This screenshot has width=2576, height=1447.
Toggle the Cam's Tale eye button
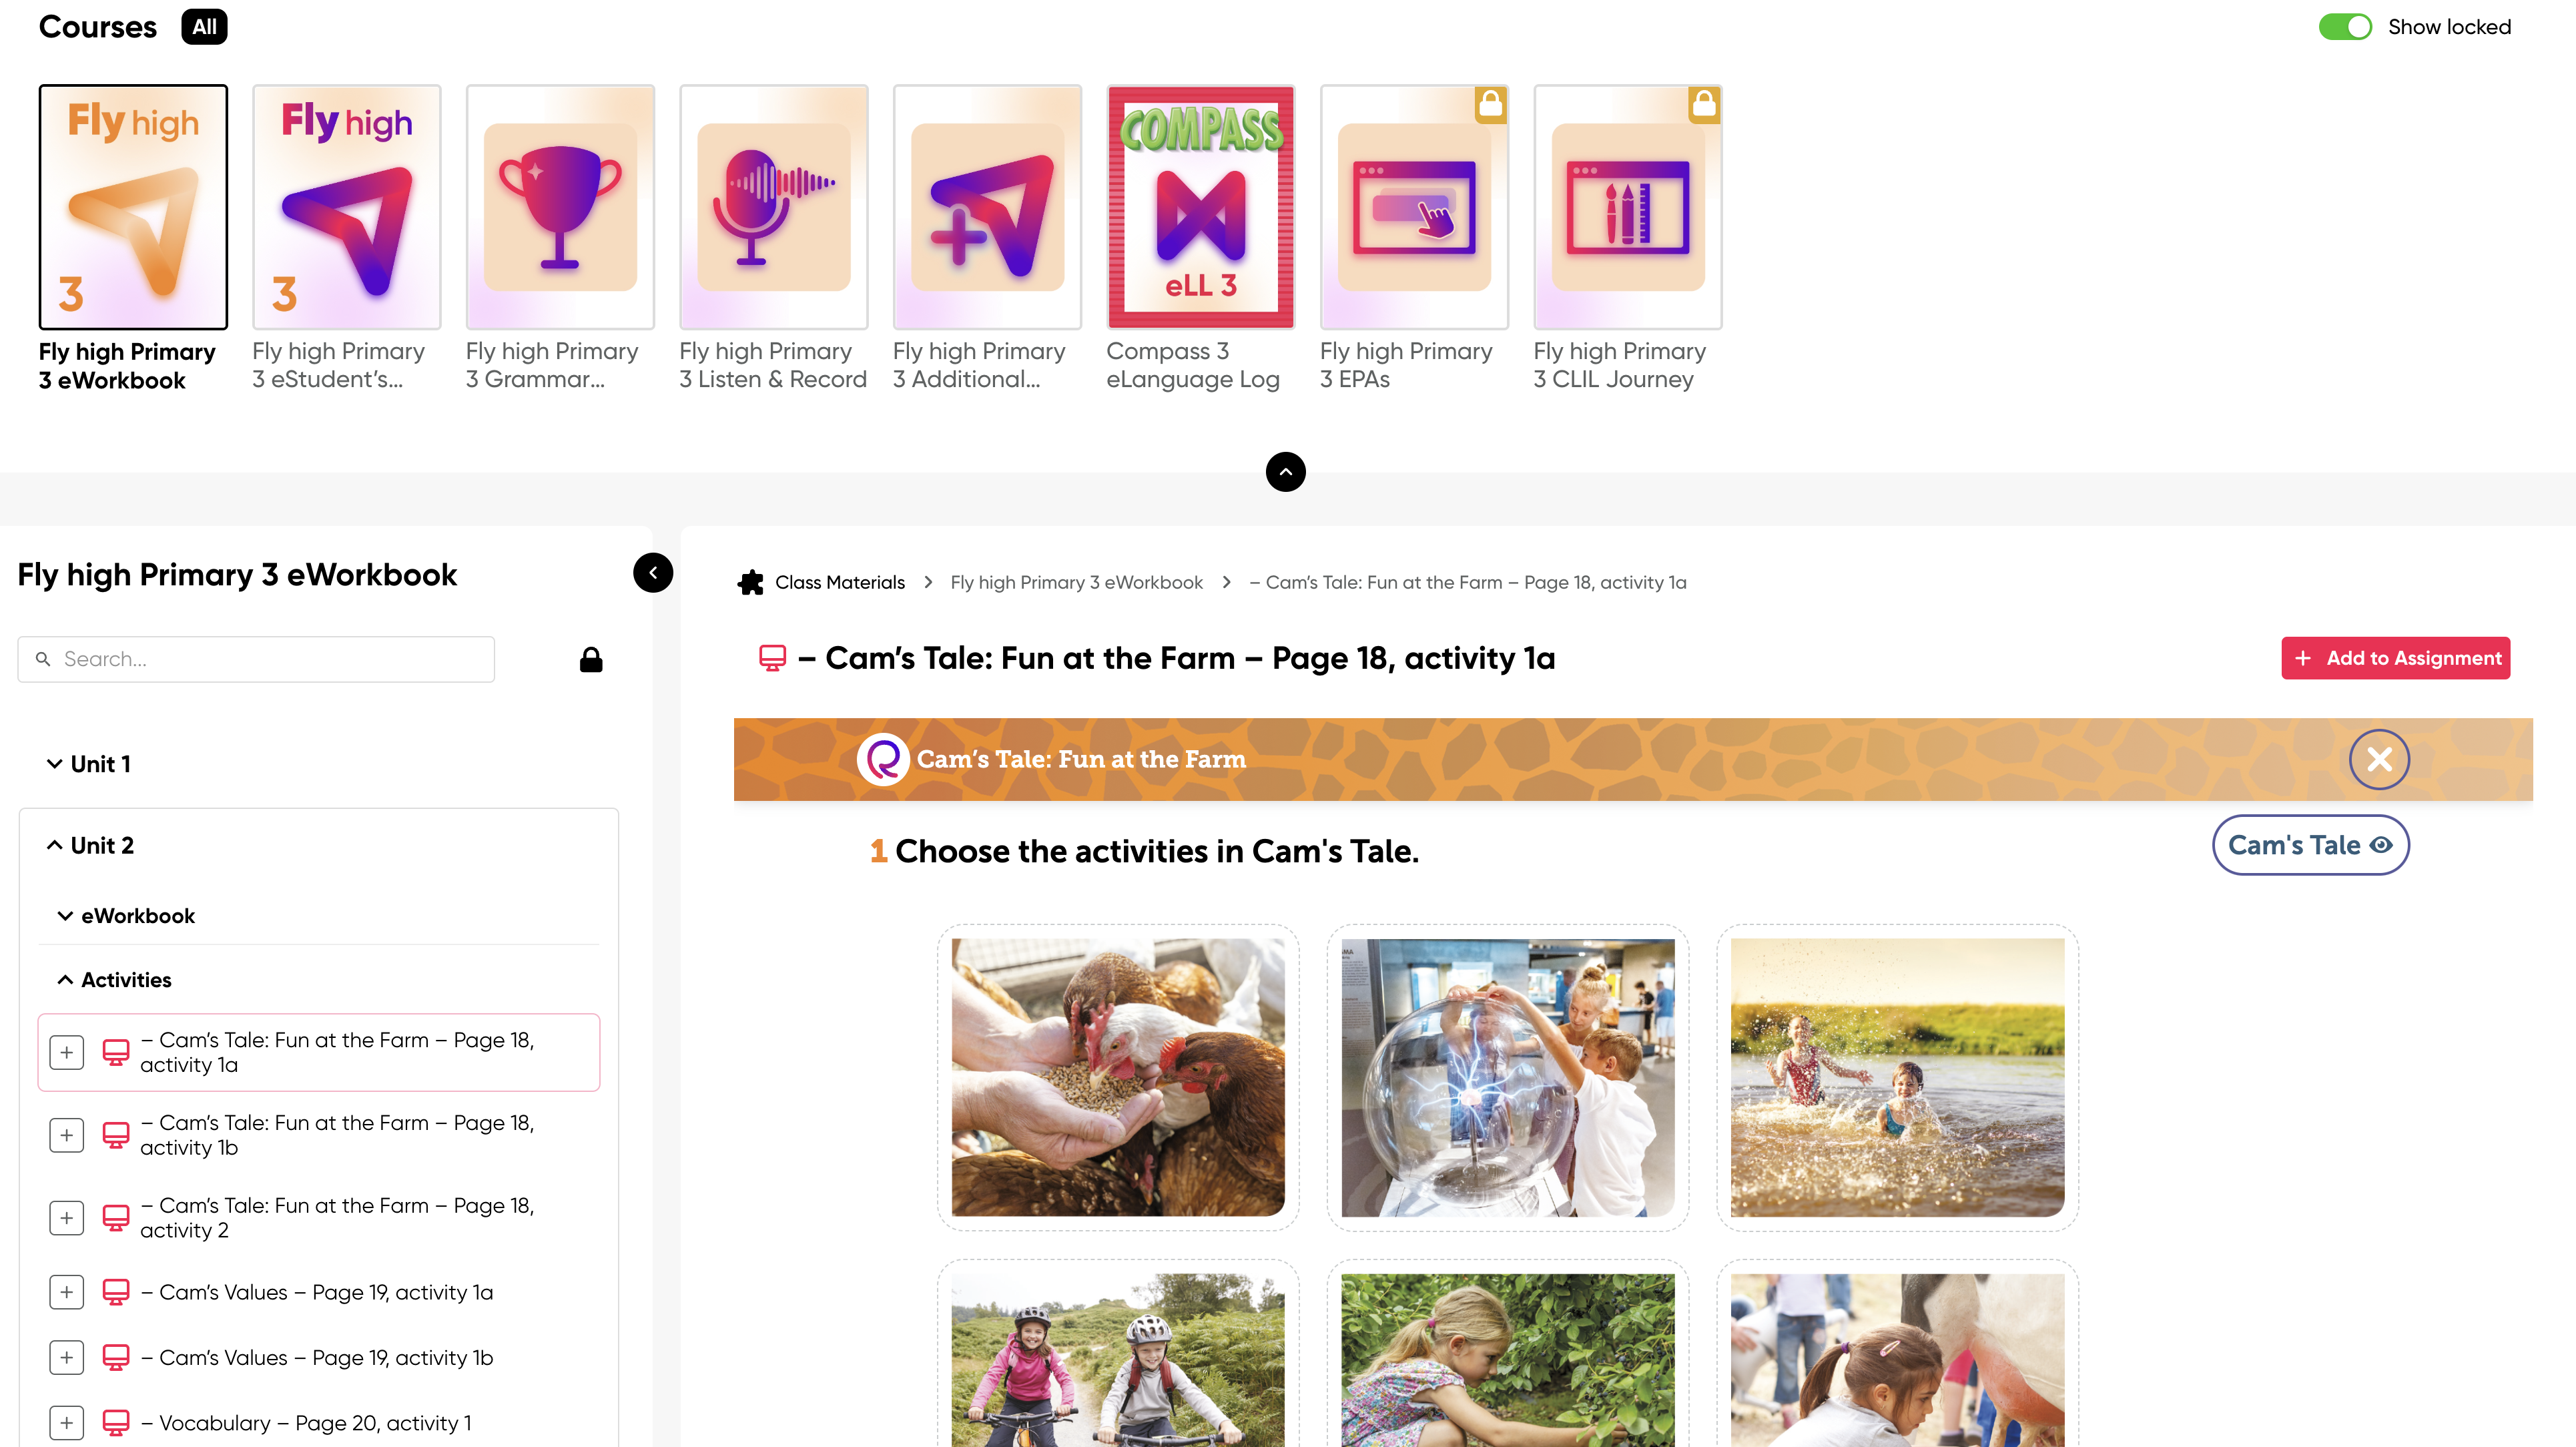(x=2310, y=845)
